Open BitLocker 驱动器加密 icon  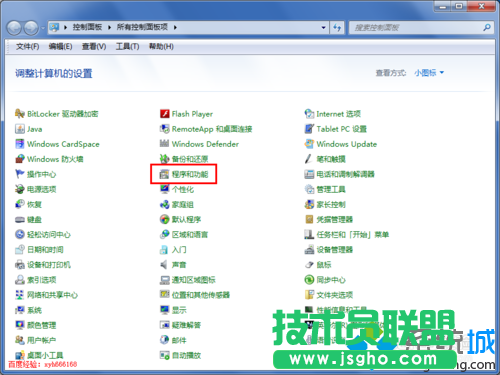(x=20, y=114)
